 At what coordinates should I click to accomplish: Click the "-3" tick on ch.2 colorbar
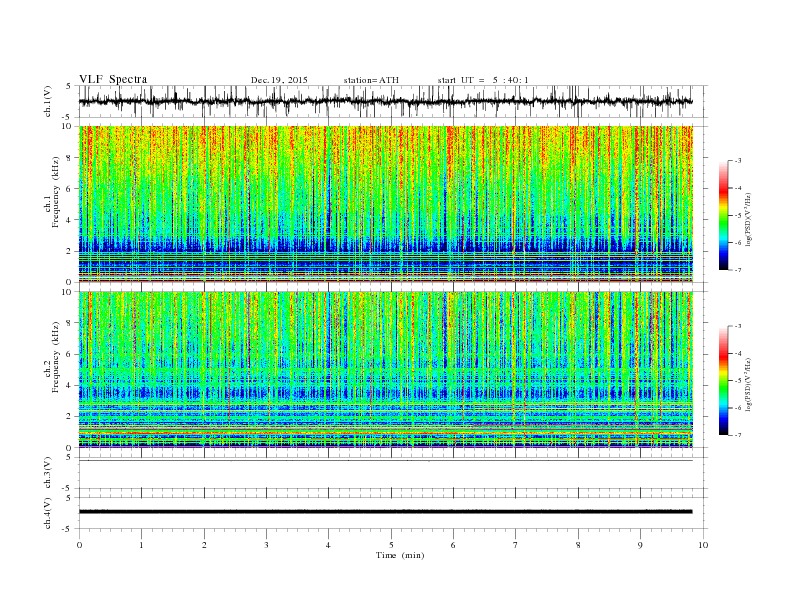point(738,326)
